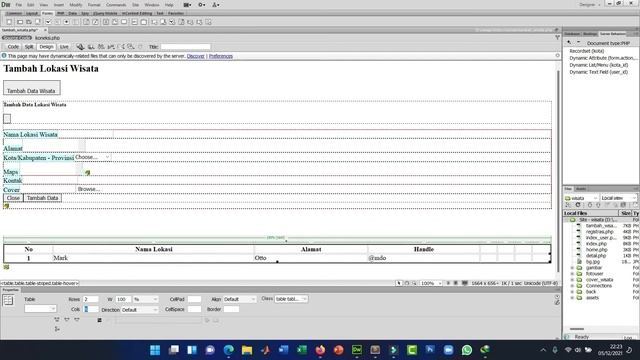Click the Clear Column Widths icon in Properties
The image size is (640, 360).
pos(57,320)
